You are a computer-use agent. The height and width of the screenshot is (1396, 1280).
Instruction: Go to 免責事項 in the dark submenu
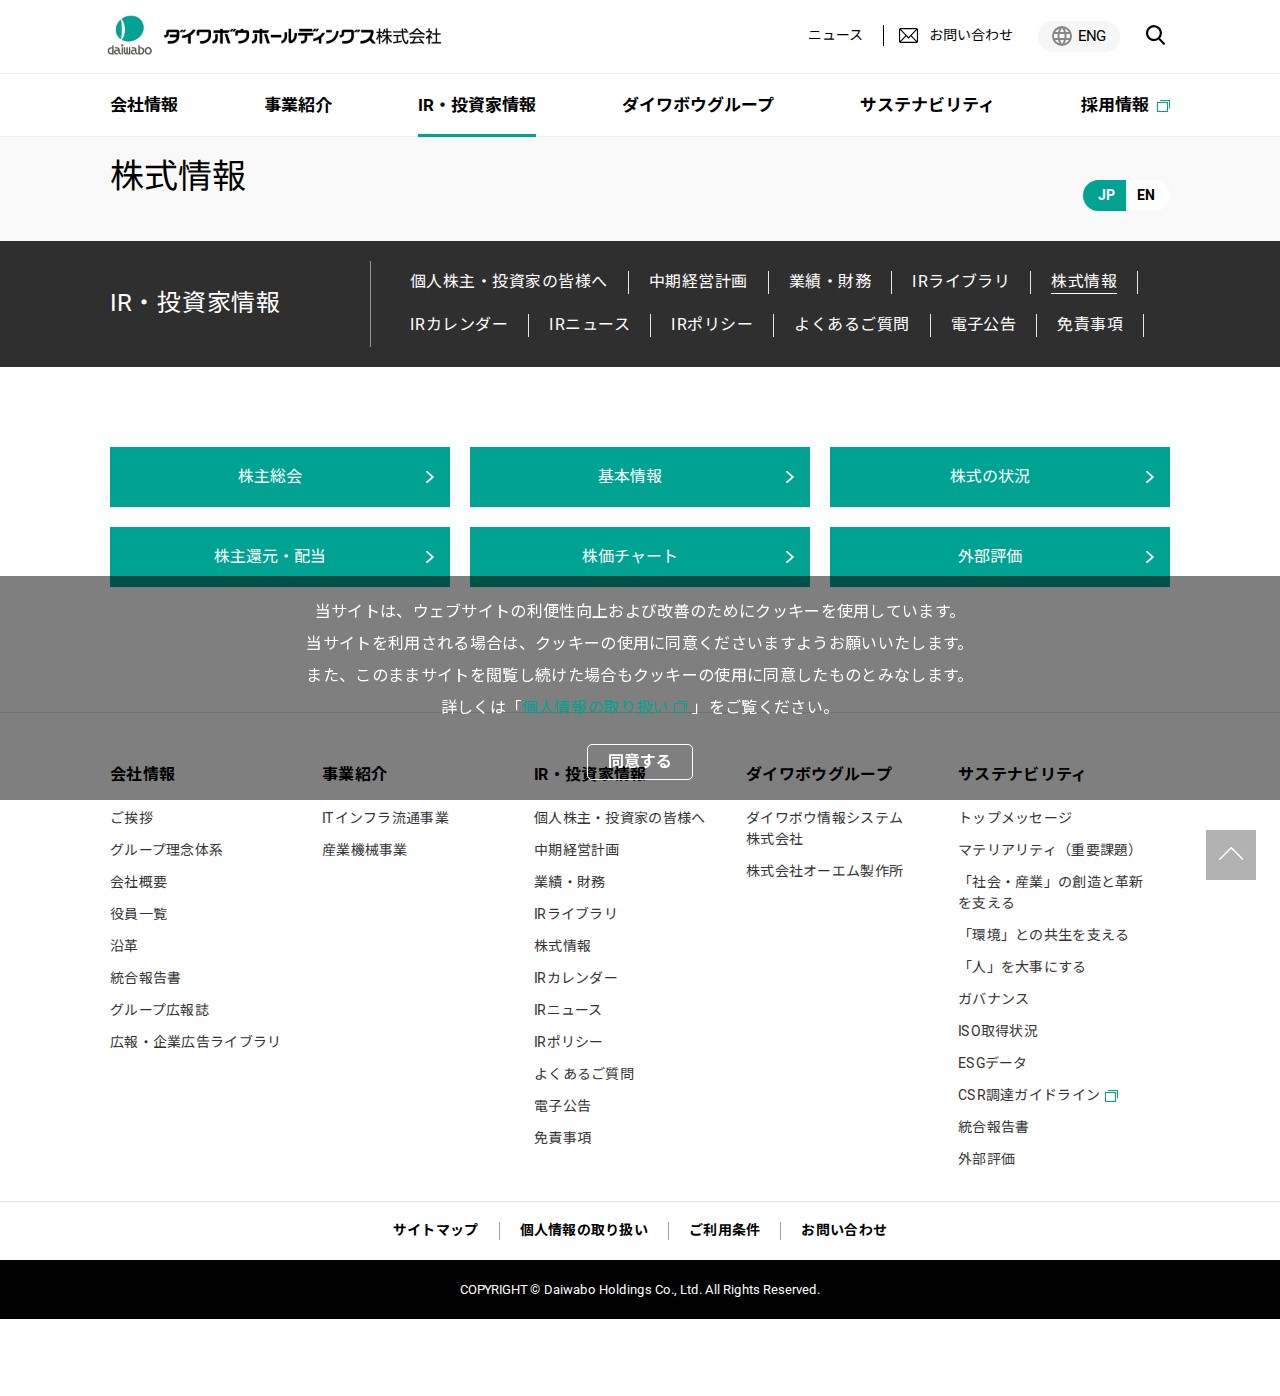[x=1090, y=325]
